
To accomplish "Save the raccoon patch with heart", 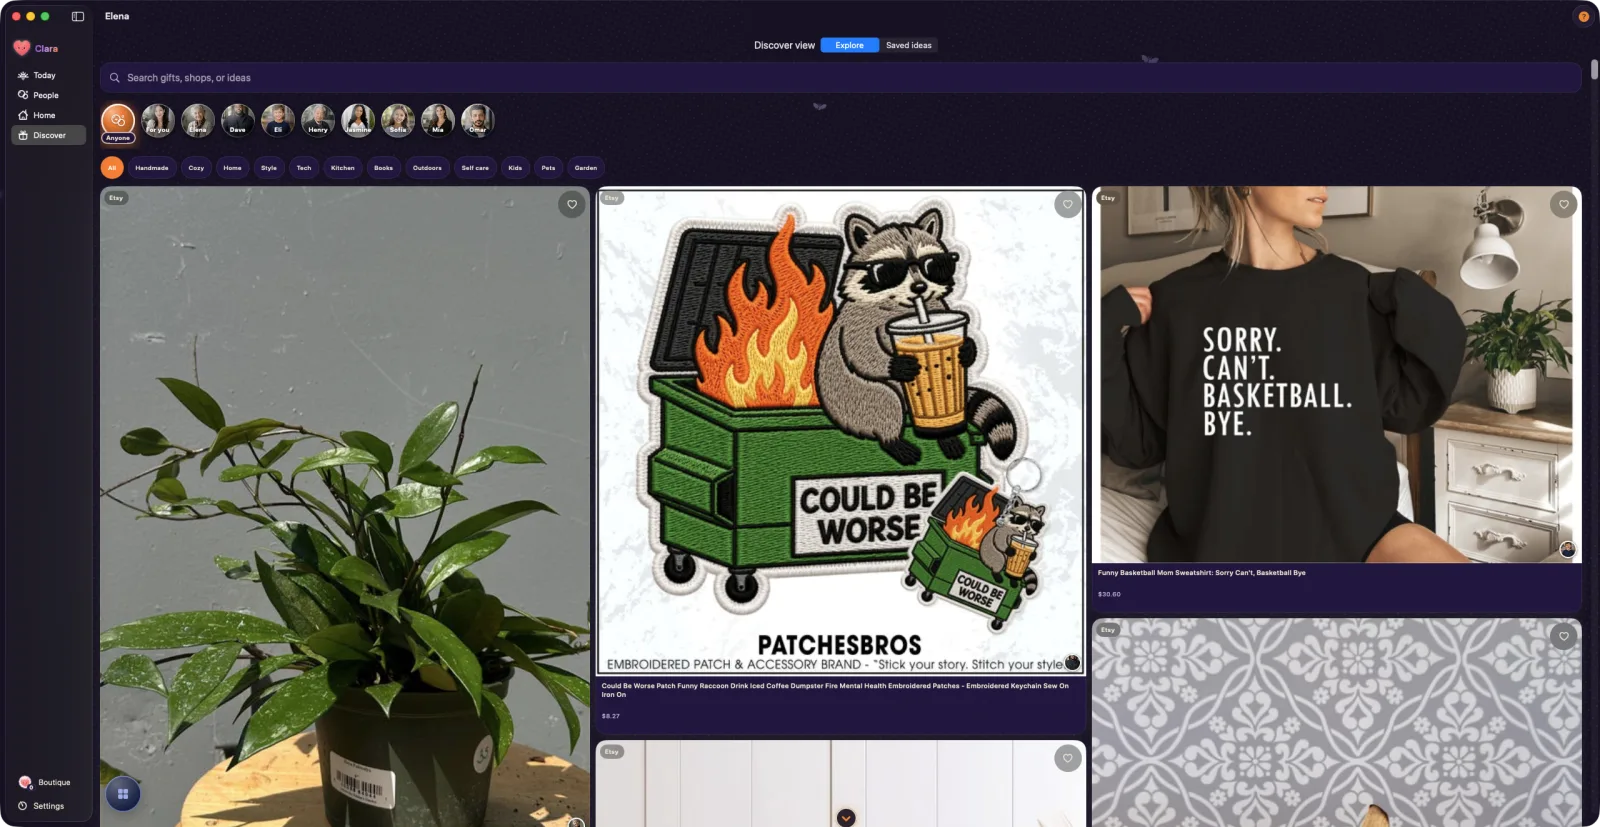I will pos(1068,204).
